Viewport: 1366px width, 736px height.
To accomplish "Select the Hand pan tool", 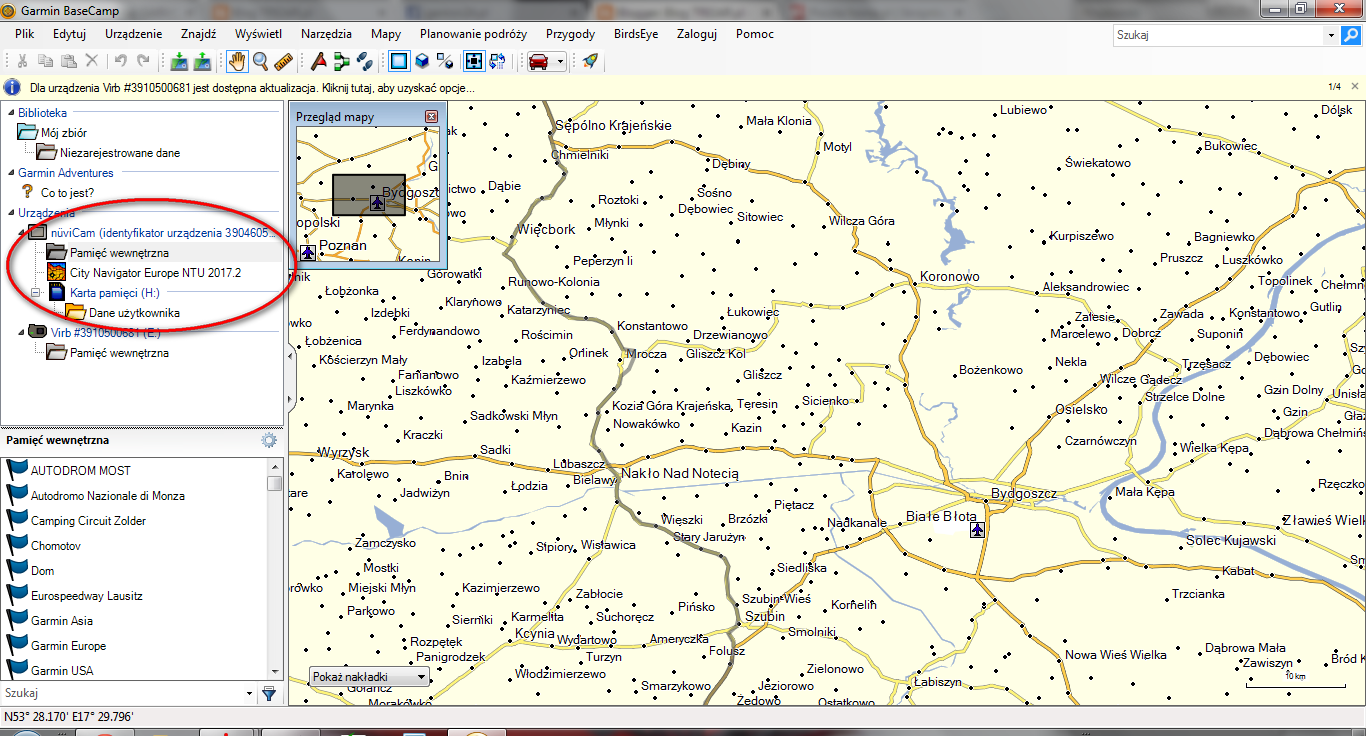I will (237, 62).
